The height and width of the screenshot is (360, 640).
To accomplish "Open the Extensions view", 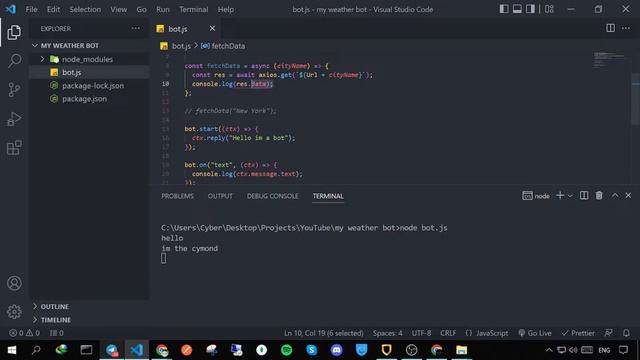I will point(14,148).
